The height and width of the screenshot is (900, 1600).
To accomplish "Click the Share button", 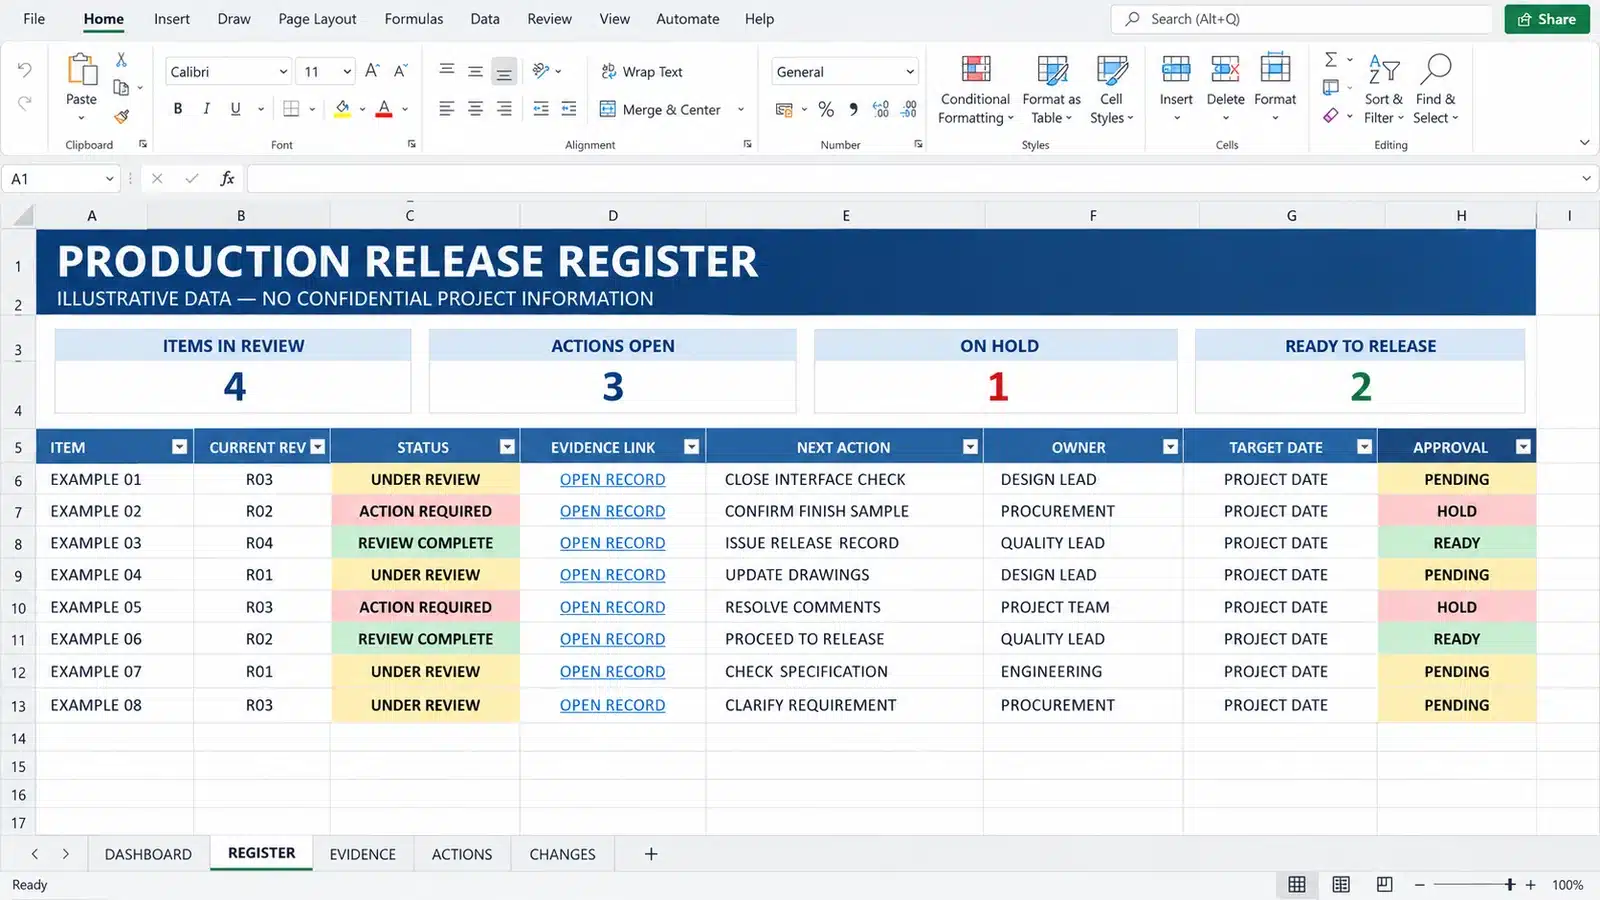I will [1547, 19].
